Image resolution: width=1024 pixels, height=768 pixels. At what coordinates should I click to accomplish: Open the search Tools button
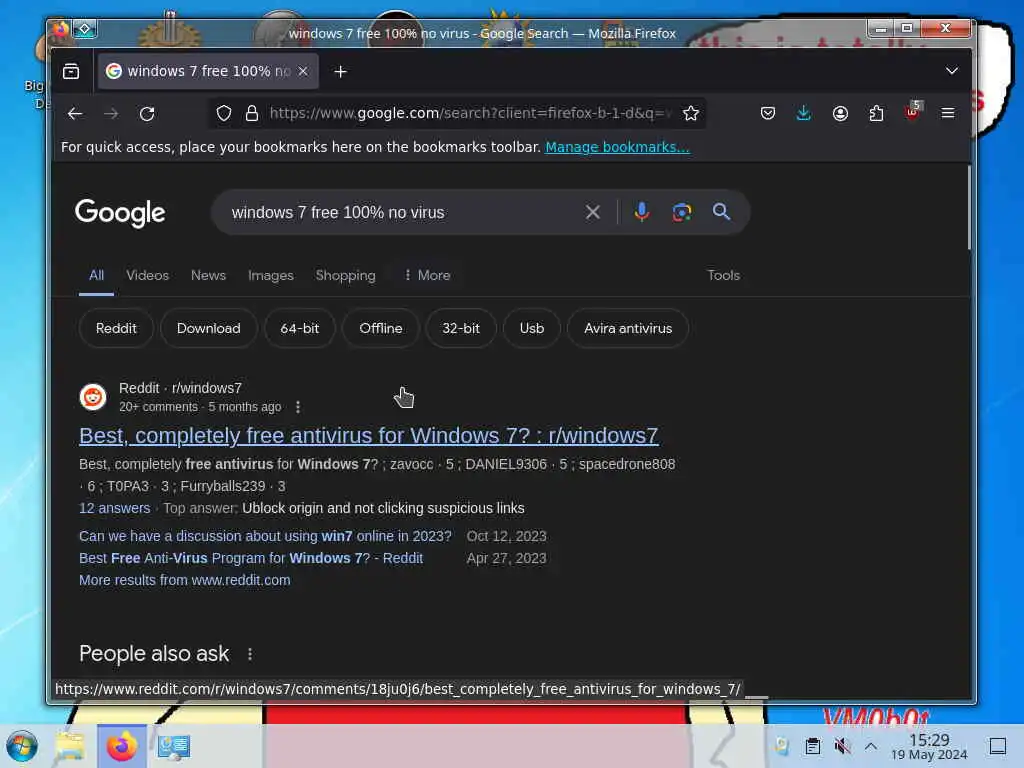coord(724,276)
